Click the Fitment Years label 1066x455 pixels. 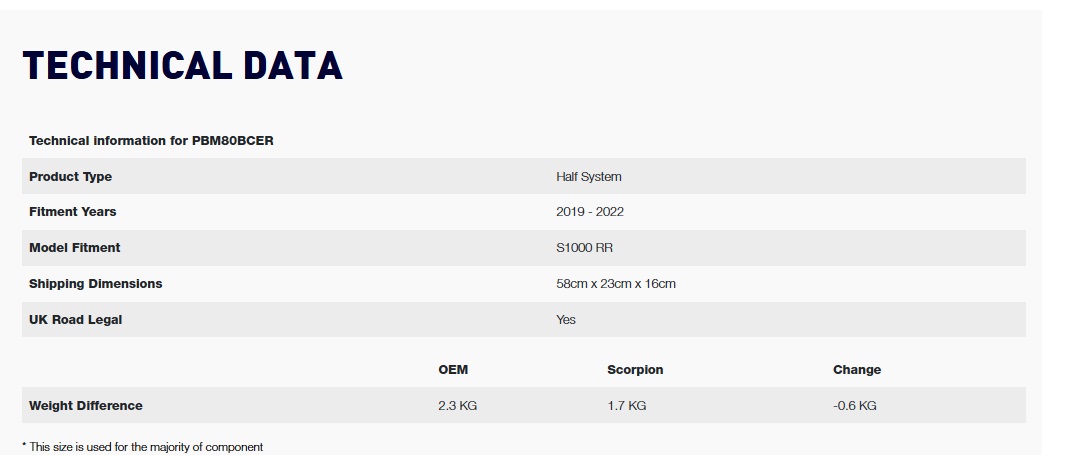73,212
